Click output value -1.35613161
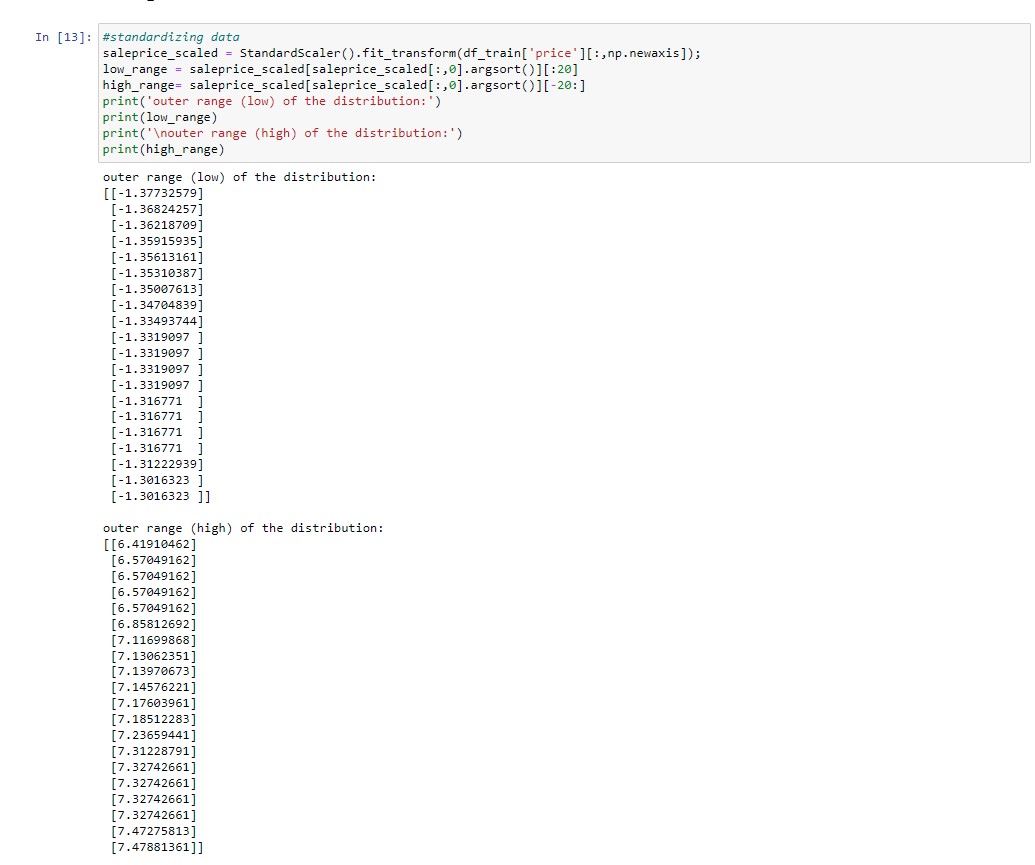1035x865 pixels. coord(157,257)
